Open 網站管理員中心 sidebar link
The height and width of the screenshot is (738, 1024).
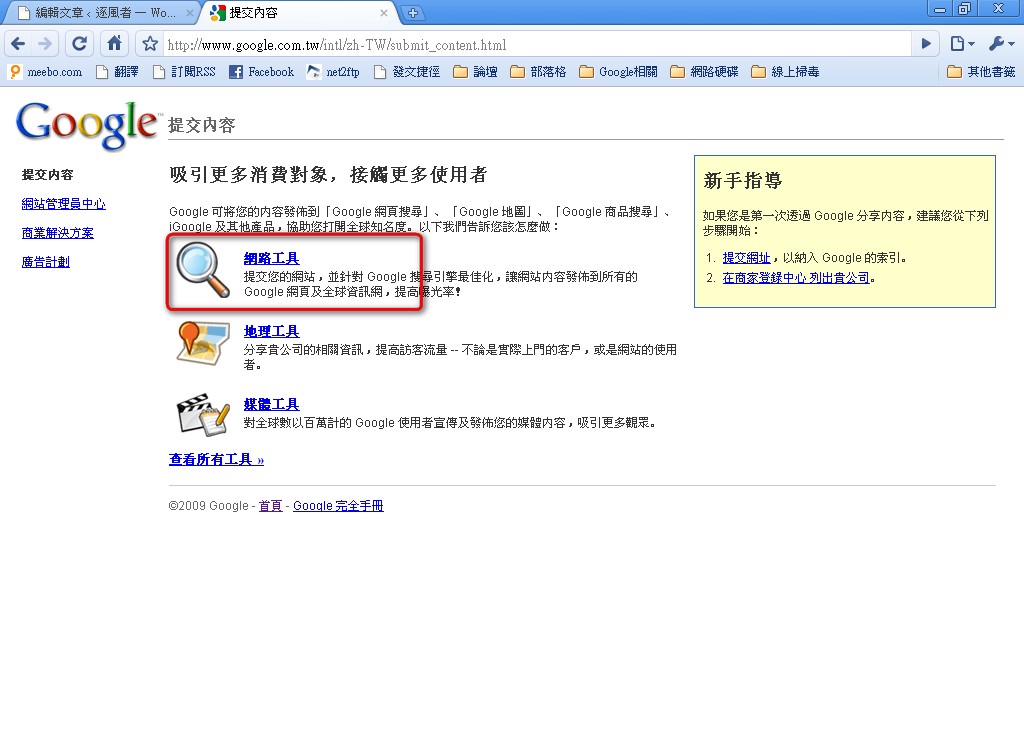tap(63, 204)
